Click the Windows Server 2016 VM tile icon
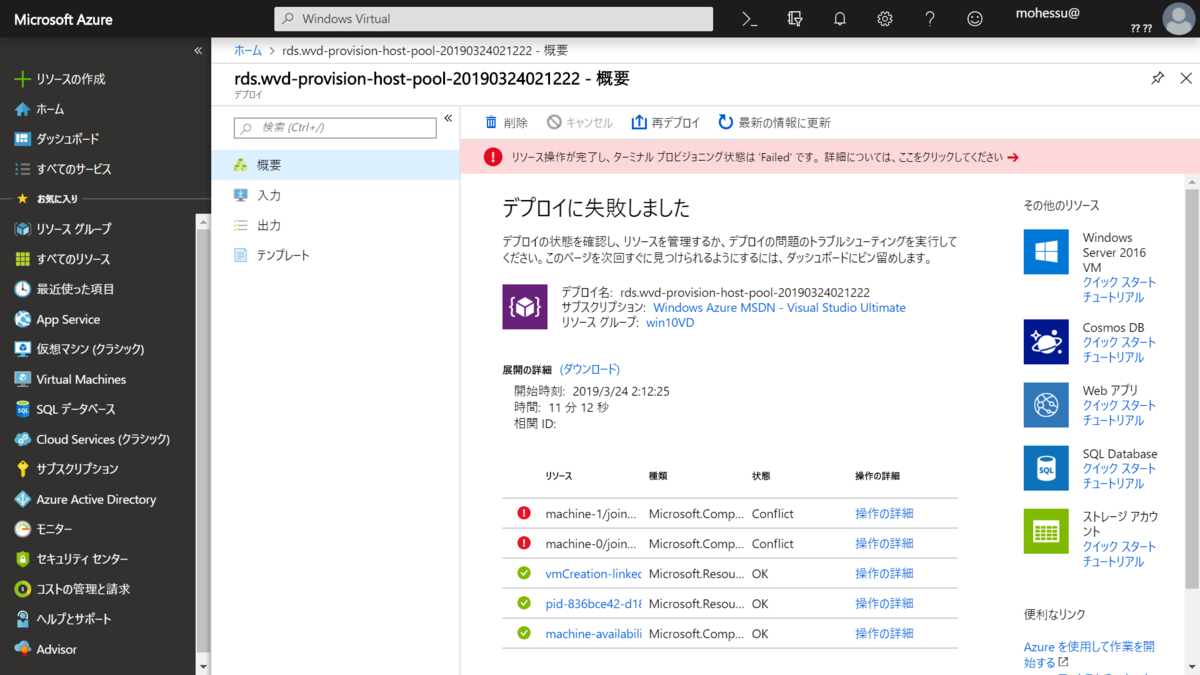The height and width of the screenshot is (675, 1200). (x=1046, y=252)
